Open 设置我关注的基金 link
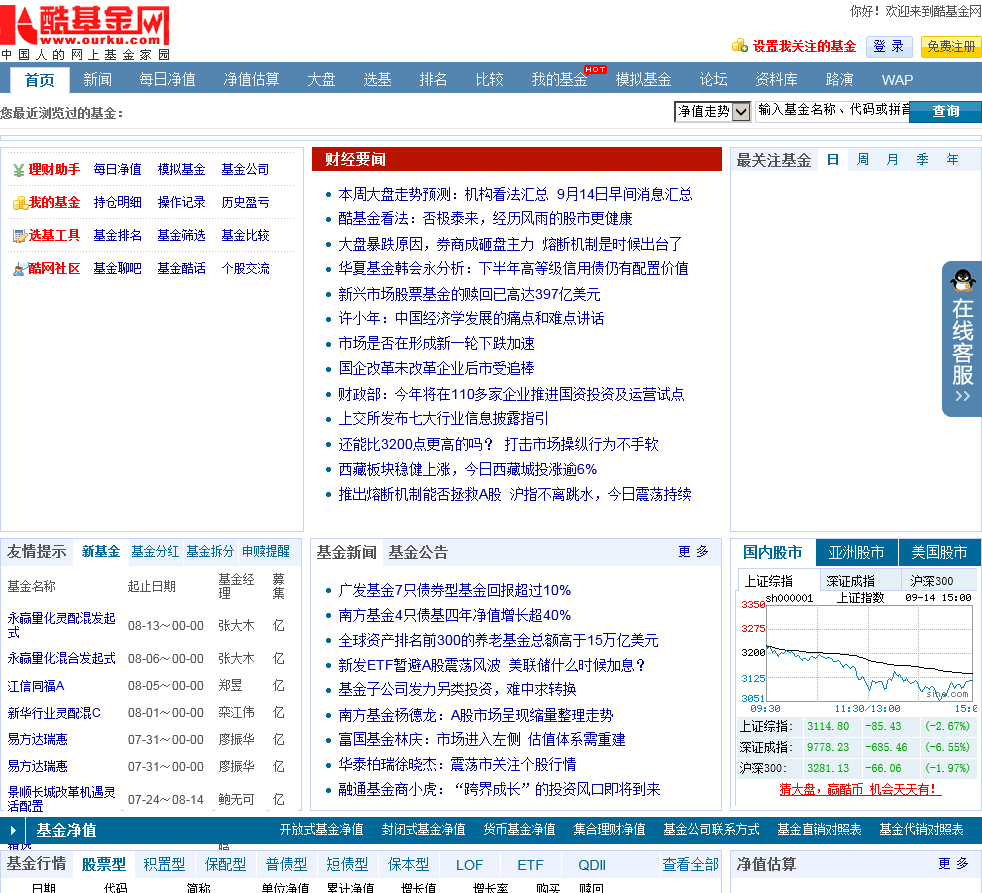Viewport: 982px width, 893px height. point(804,46)
